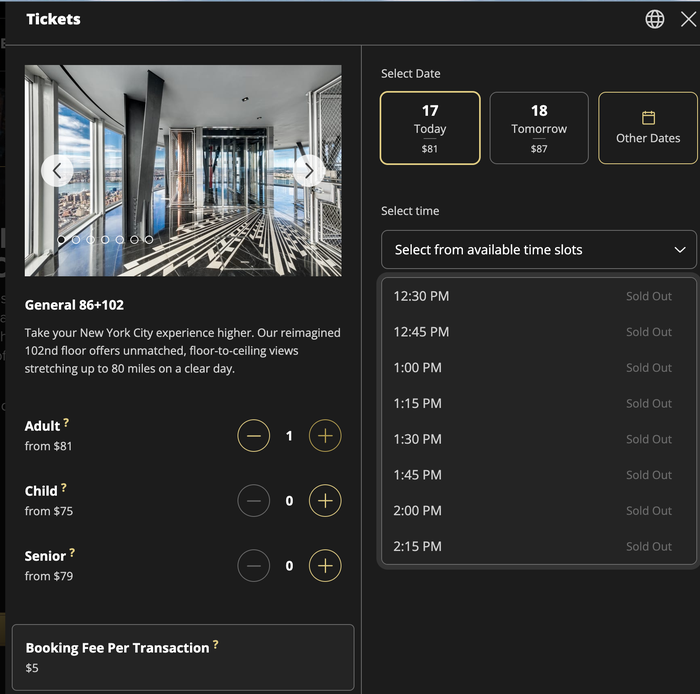Open Adult ticket info question mark
The image size is (700, 694).
pyautogui.click(x=66, y=422)
